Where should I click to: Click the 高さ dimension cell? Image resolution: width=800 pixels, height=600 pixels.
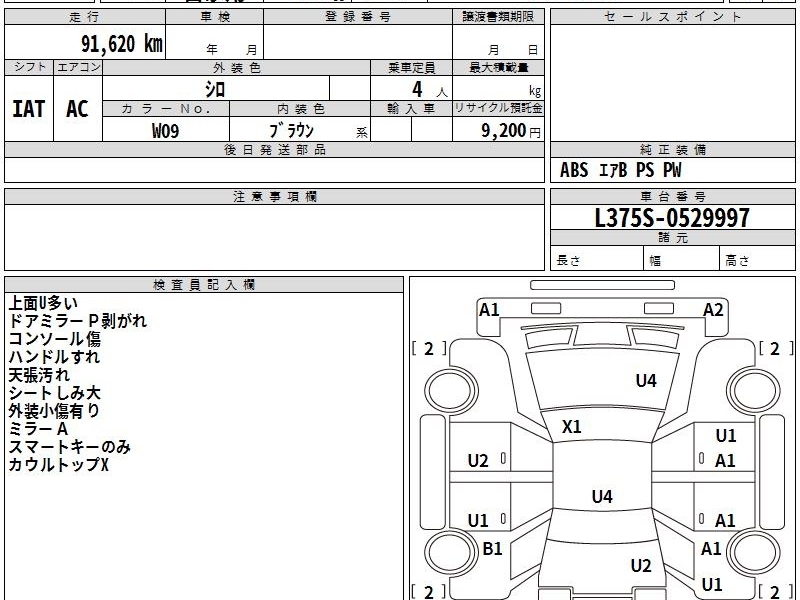pos(757,259)
